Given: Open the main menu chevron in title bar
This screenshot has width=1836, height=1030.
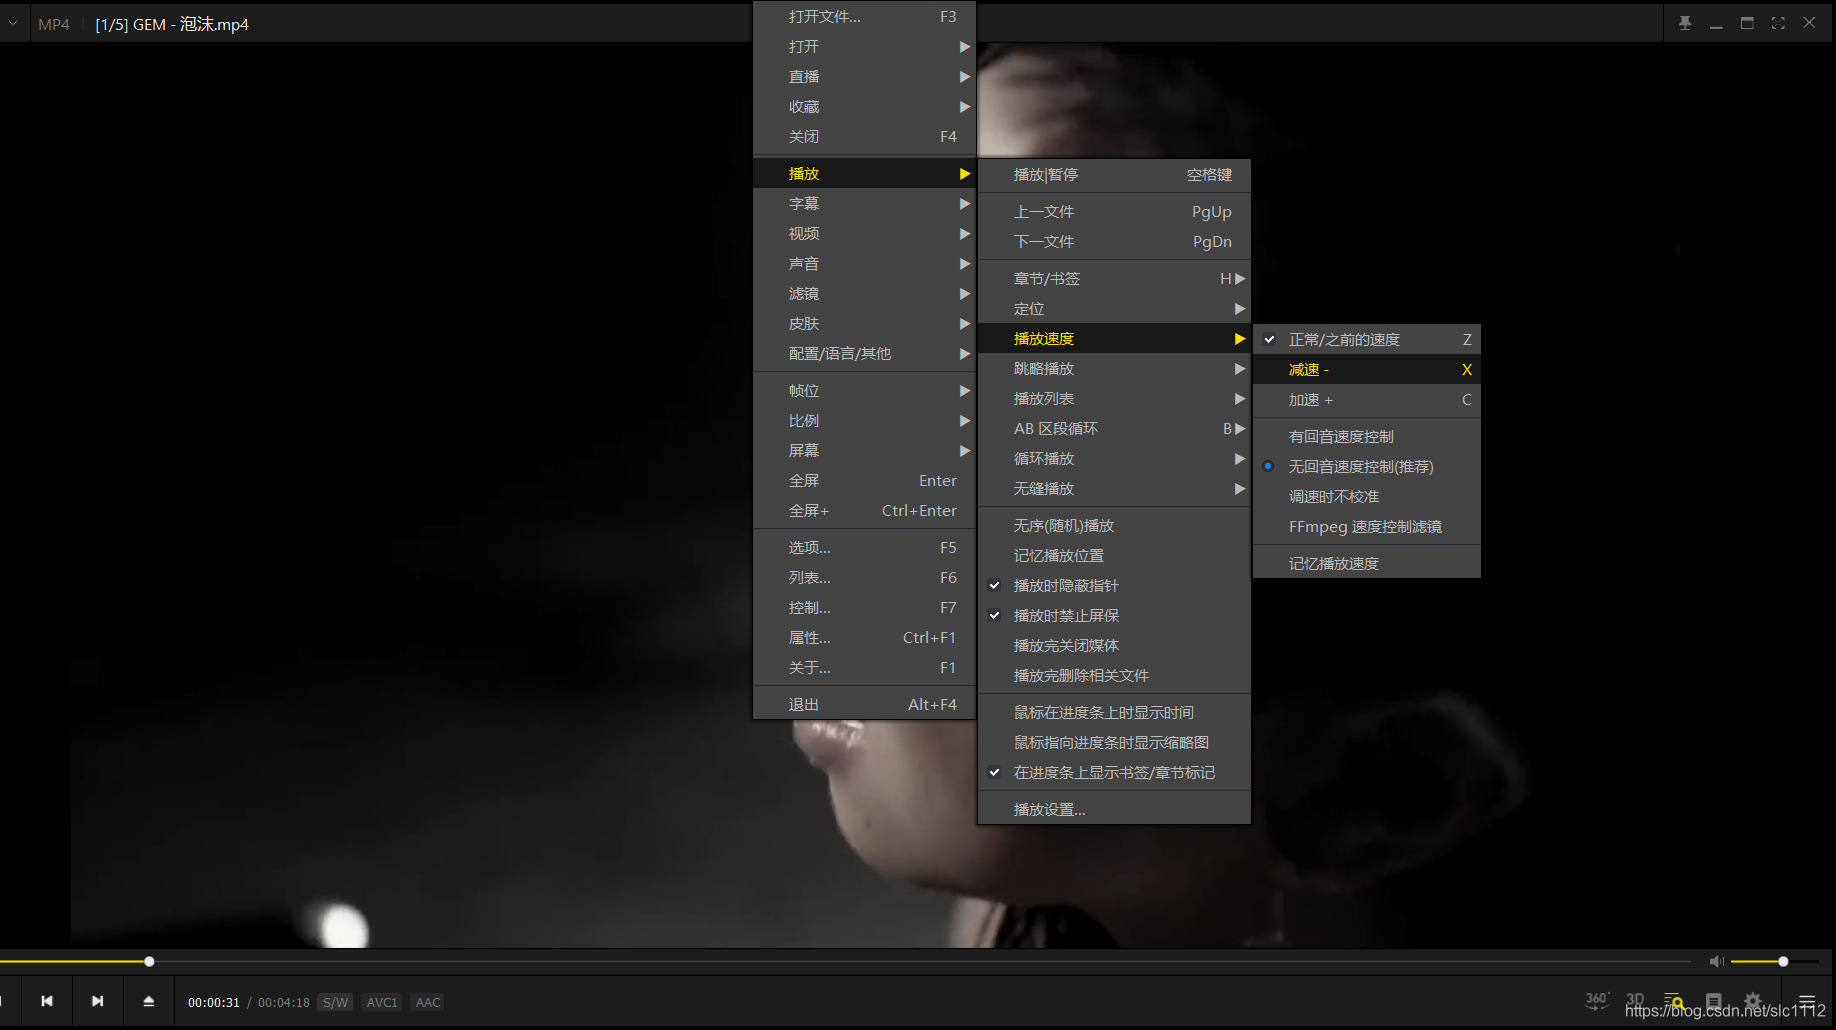Looking at the screenshot, I should 13,23.
